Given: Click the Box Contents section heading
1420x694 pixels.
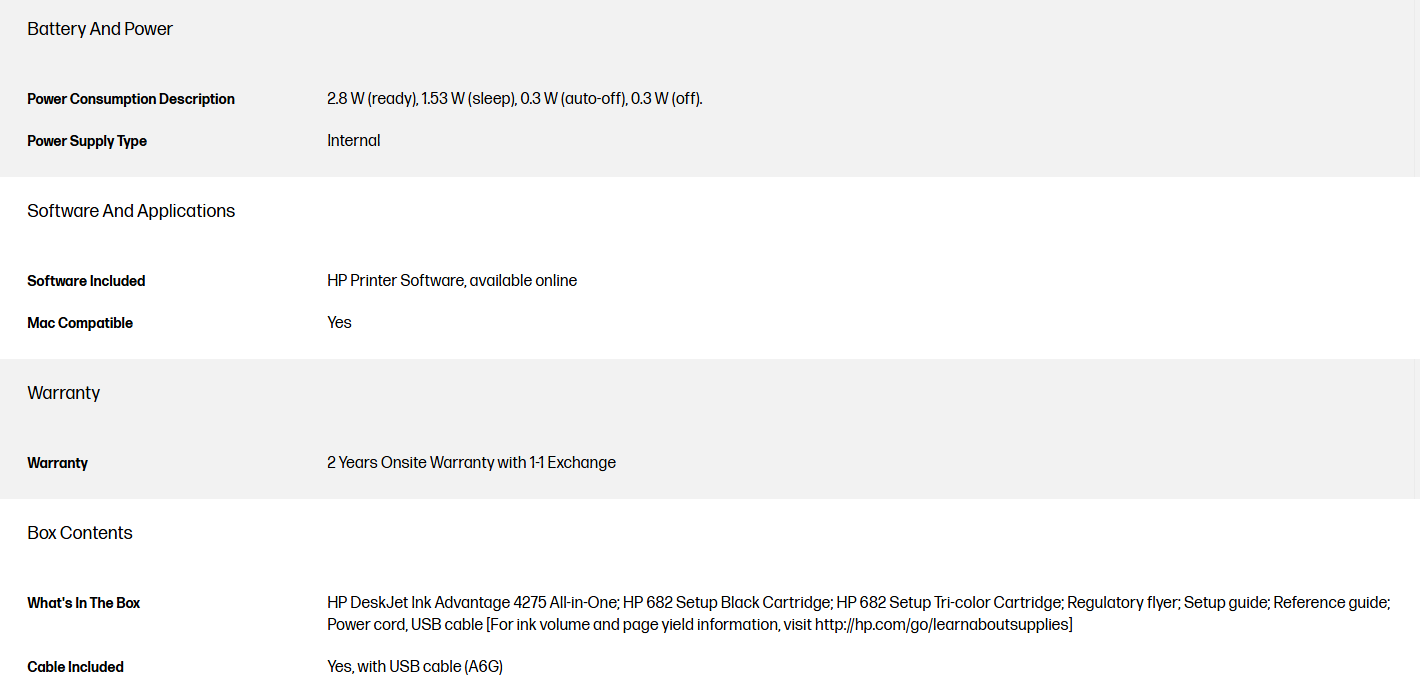Looking at the screenshot, I should point(80,533).
